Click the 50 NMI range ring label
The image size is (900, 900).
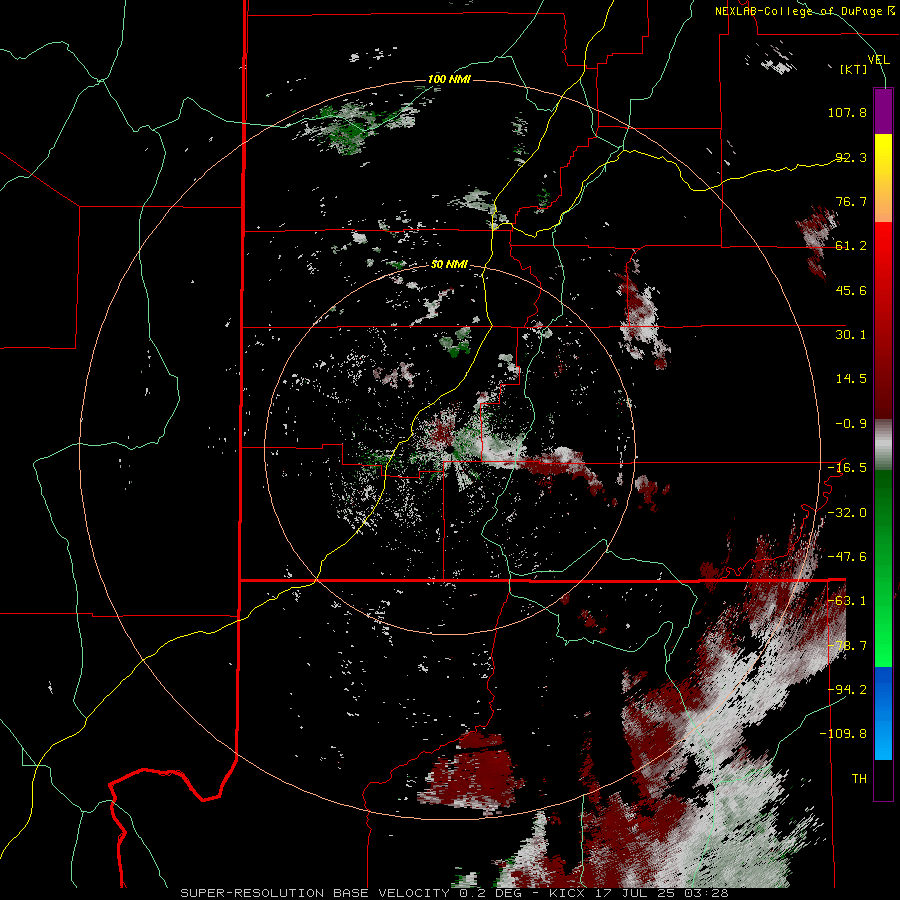click(449, 264)
